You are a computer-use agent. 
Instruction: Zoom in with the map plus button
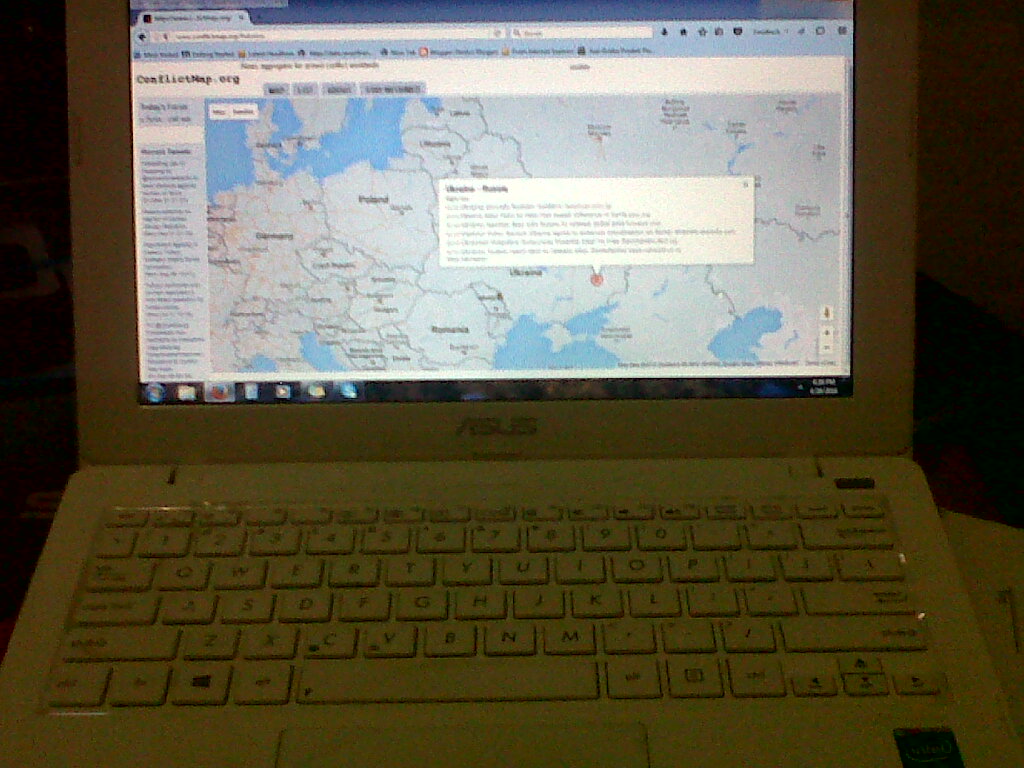[827, 334]
